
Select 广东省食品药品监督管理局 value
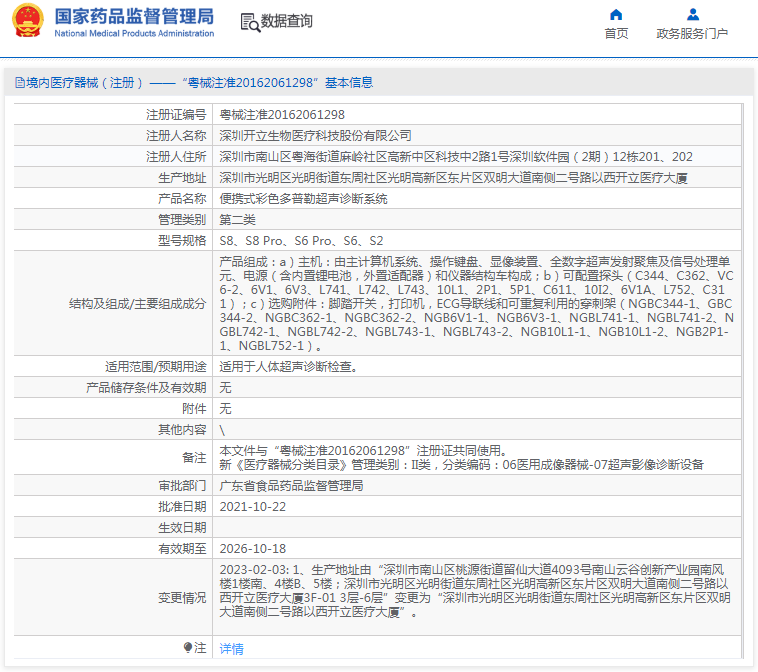(292, 486)
